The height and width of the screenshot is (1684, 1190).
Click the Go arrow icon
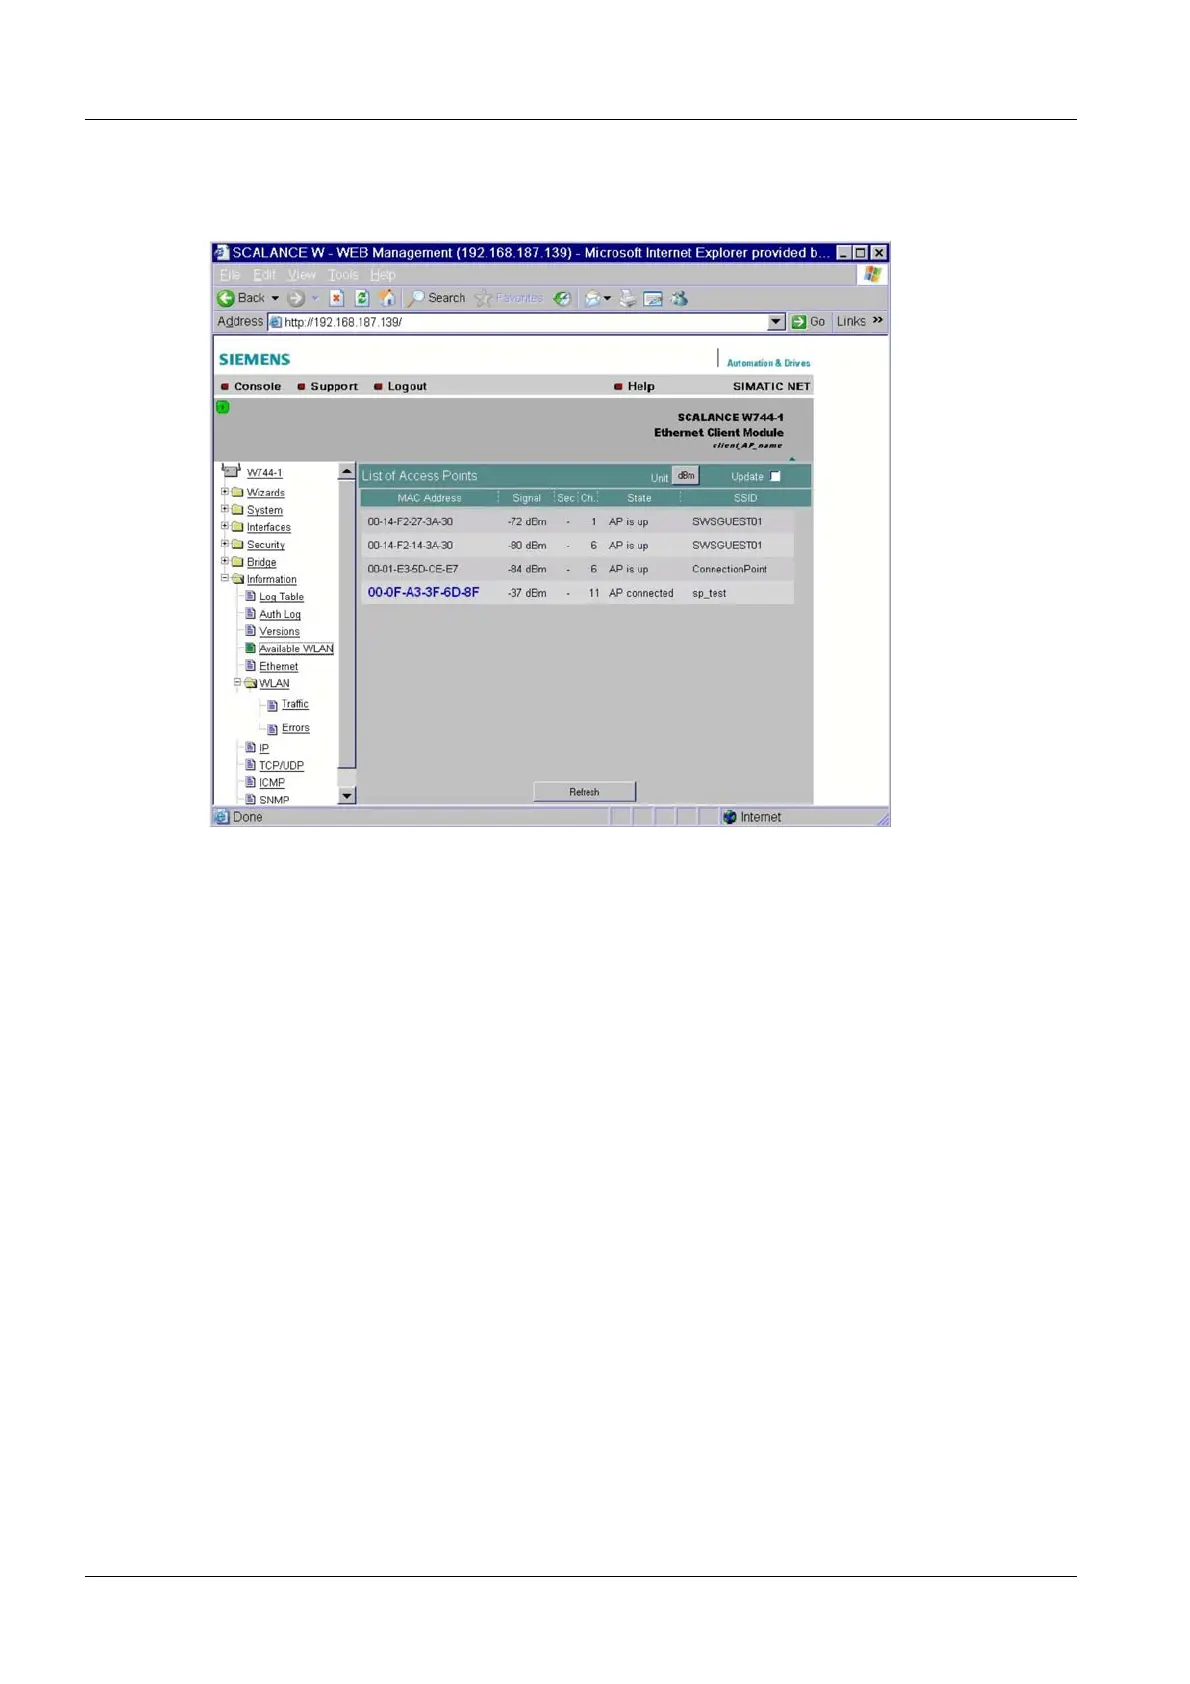799,322
